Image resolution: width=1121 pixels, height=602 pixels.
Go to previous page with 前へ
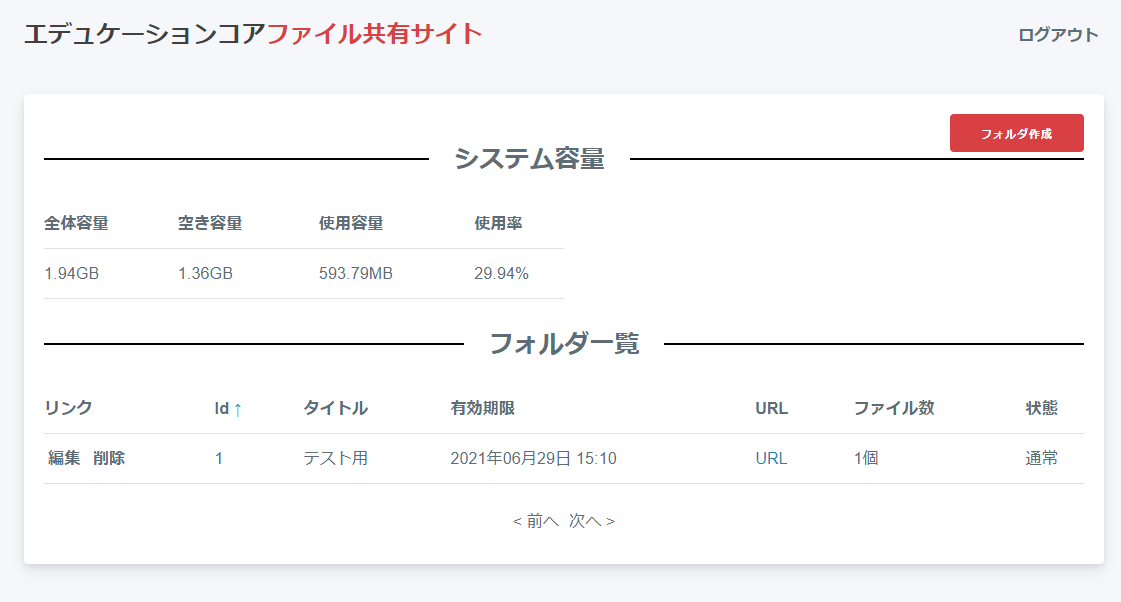[535, 521]
